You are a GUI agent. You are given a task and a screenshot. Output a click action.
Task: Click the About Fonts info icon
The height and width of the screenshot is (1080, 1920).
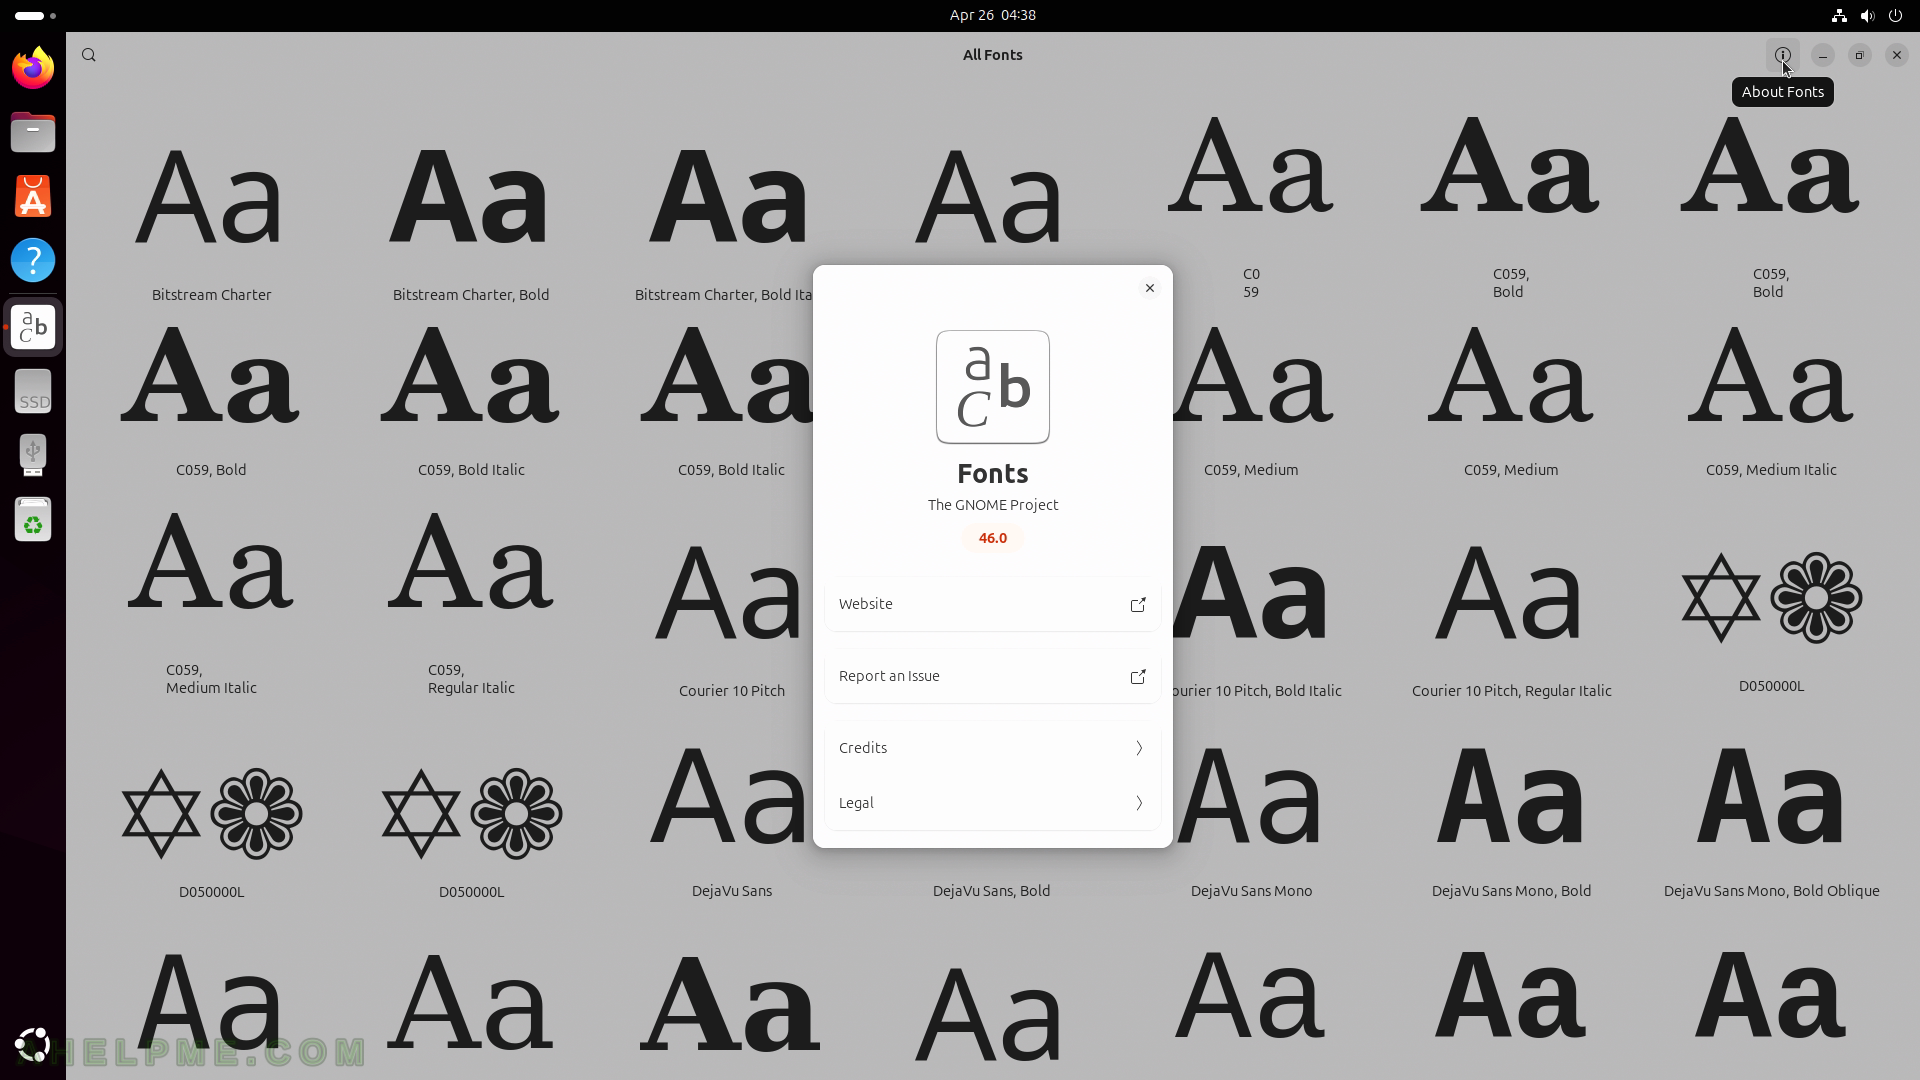1782,55
